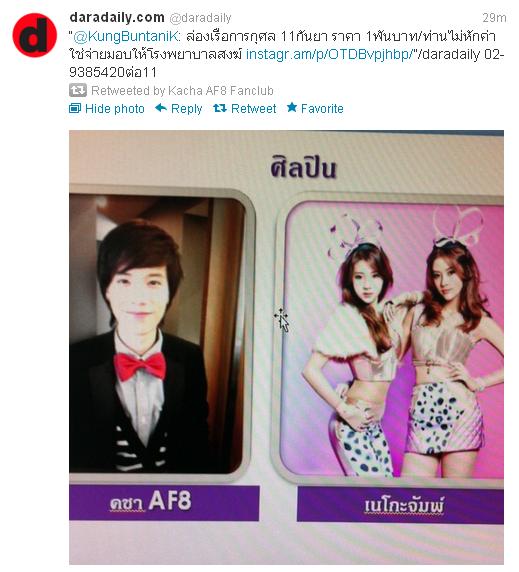The width and height of the screenshot is (519, 572).
Task: Open the @daradaily handle
Action: pyautogui.click(x=201, y=18)
